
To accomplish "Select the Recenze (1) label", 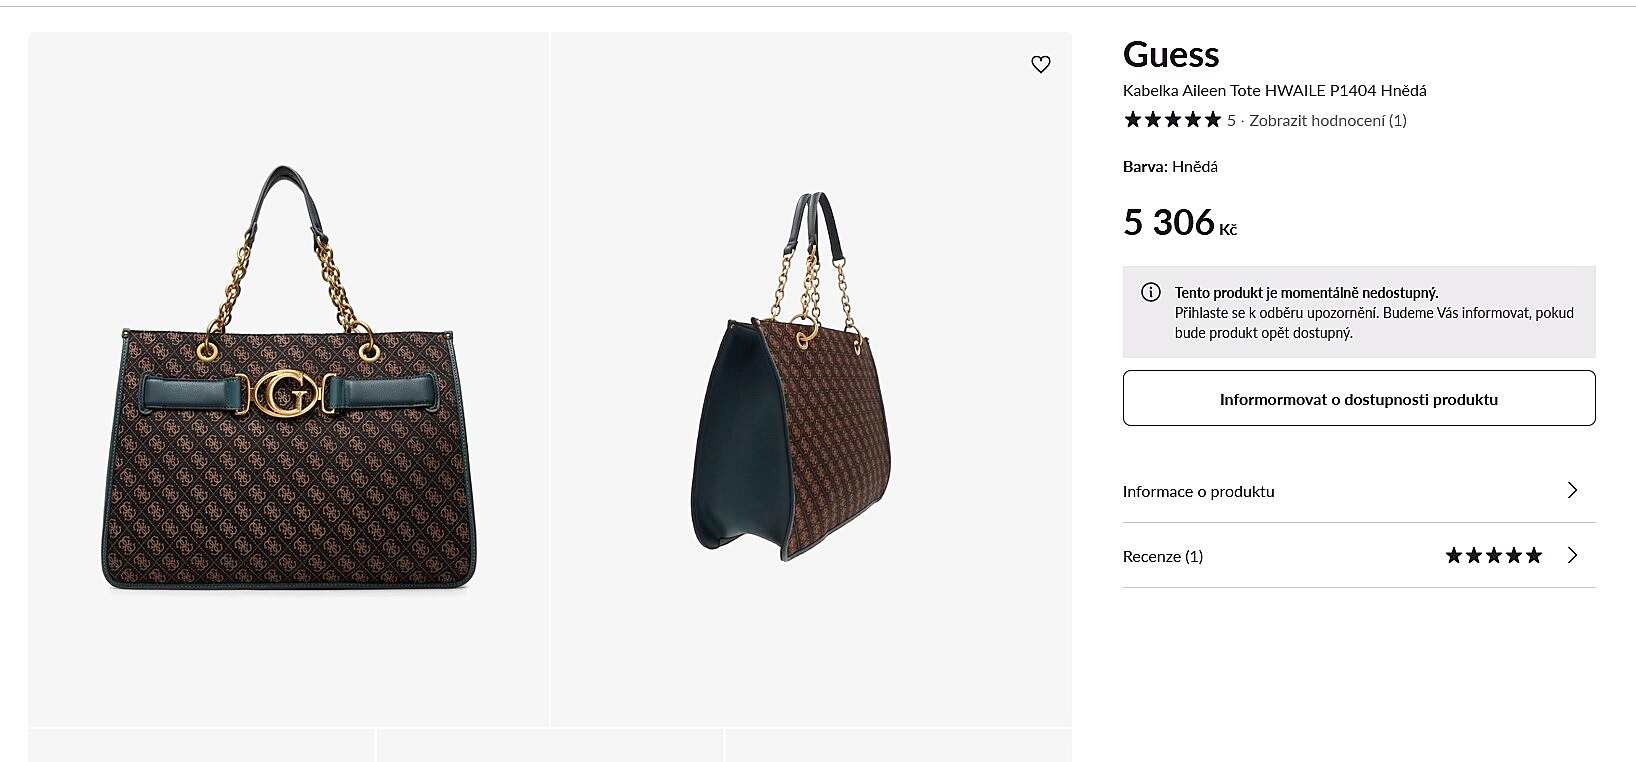I will [x=1162, y=556].
